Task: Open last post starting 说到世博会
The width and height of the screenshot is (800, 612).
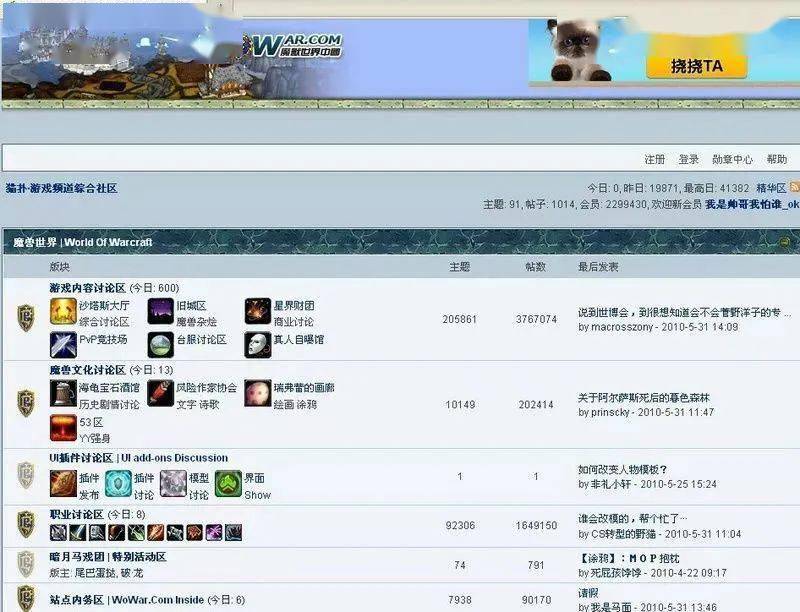Action: (684, 313)
